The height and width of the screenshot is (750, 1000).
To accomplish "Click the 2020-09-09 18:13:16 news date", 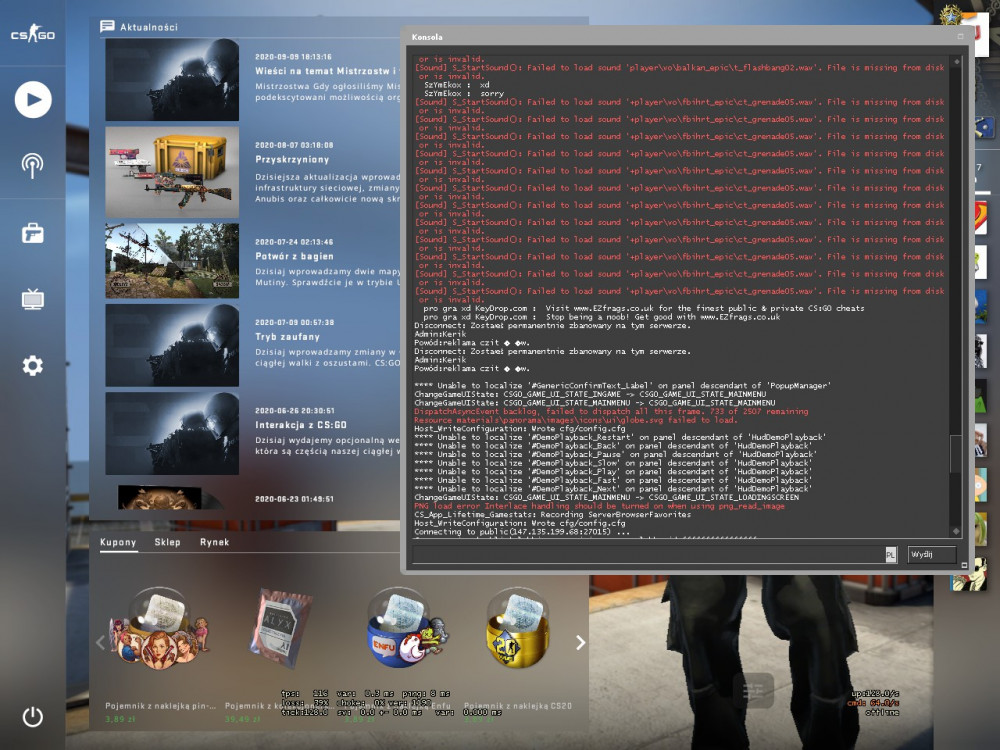I will pyautogui.click(x=293, y=57).
